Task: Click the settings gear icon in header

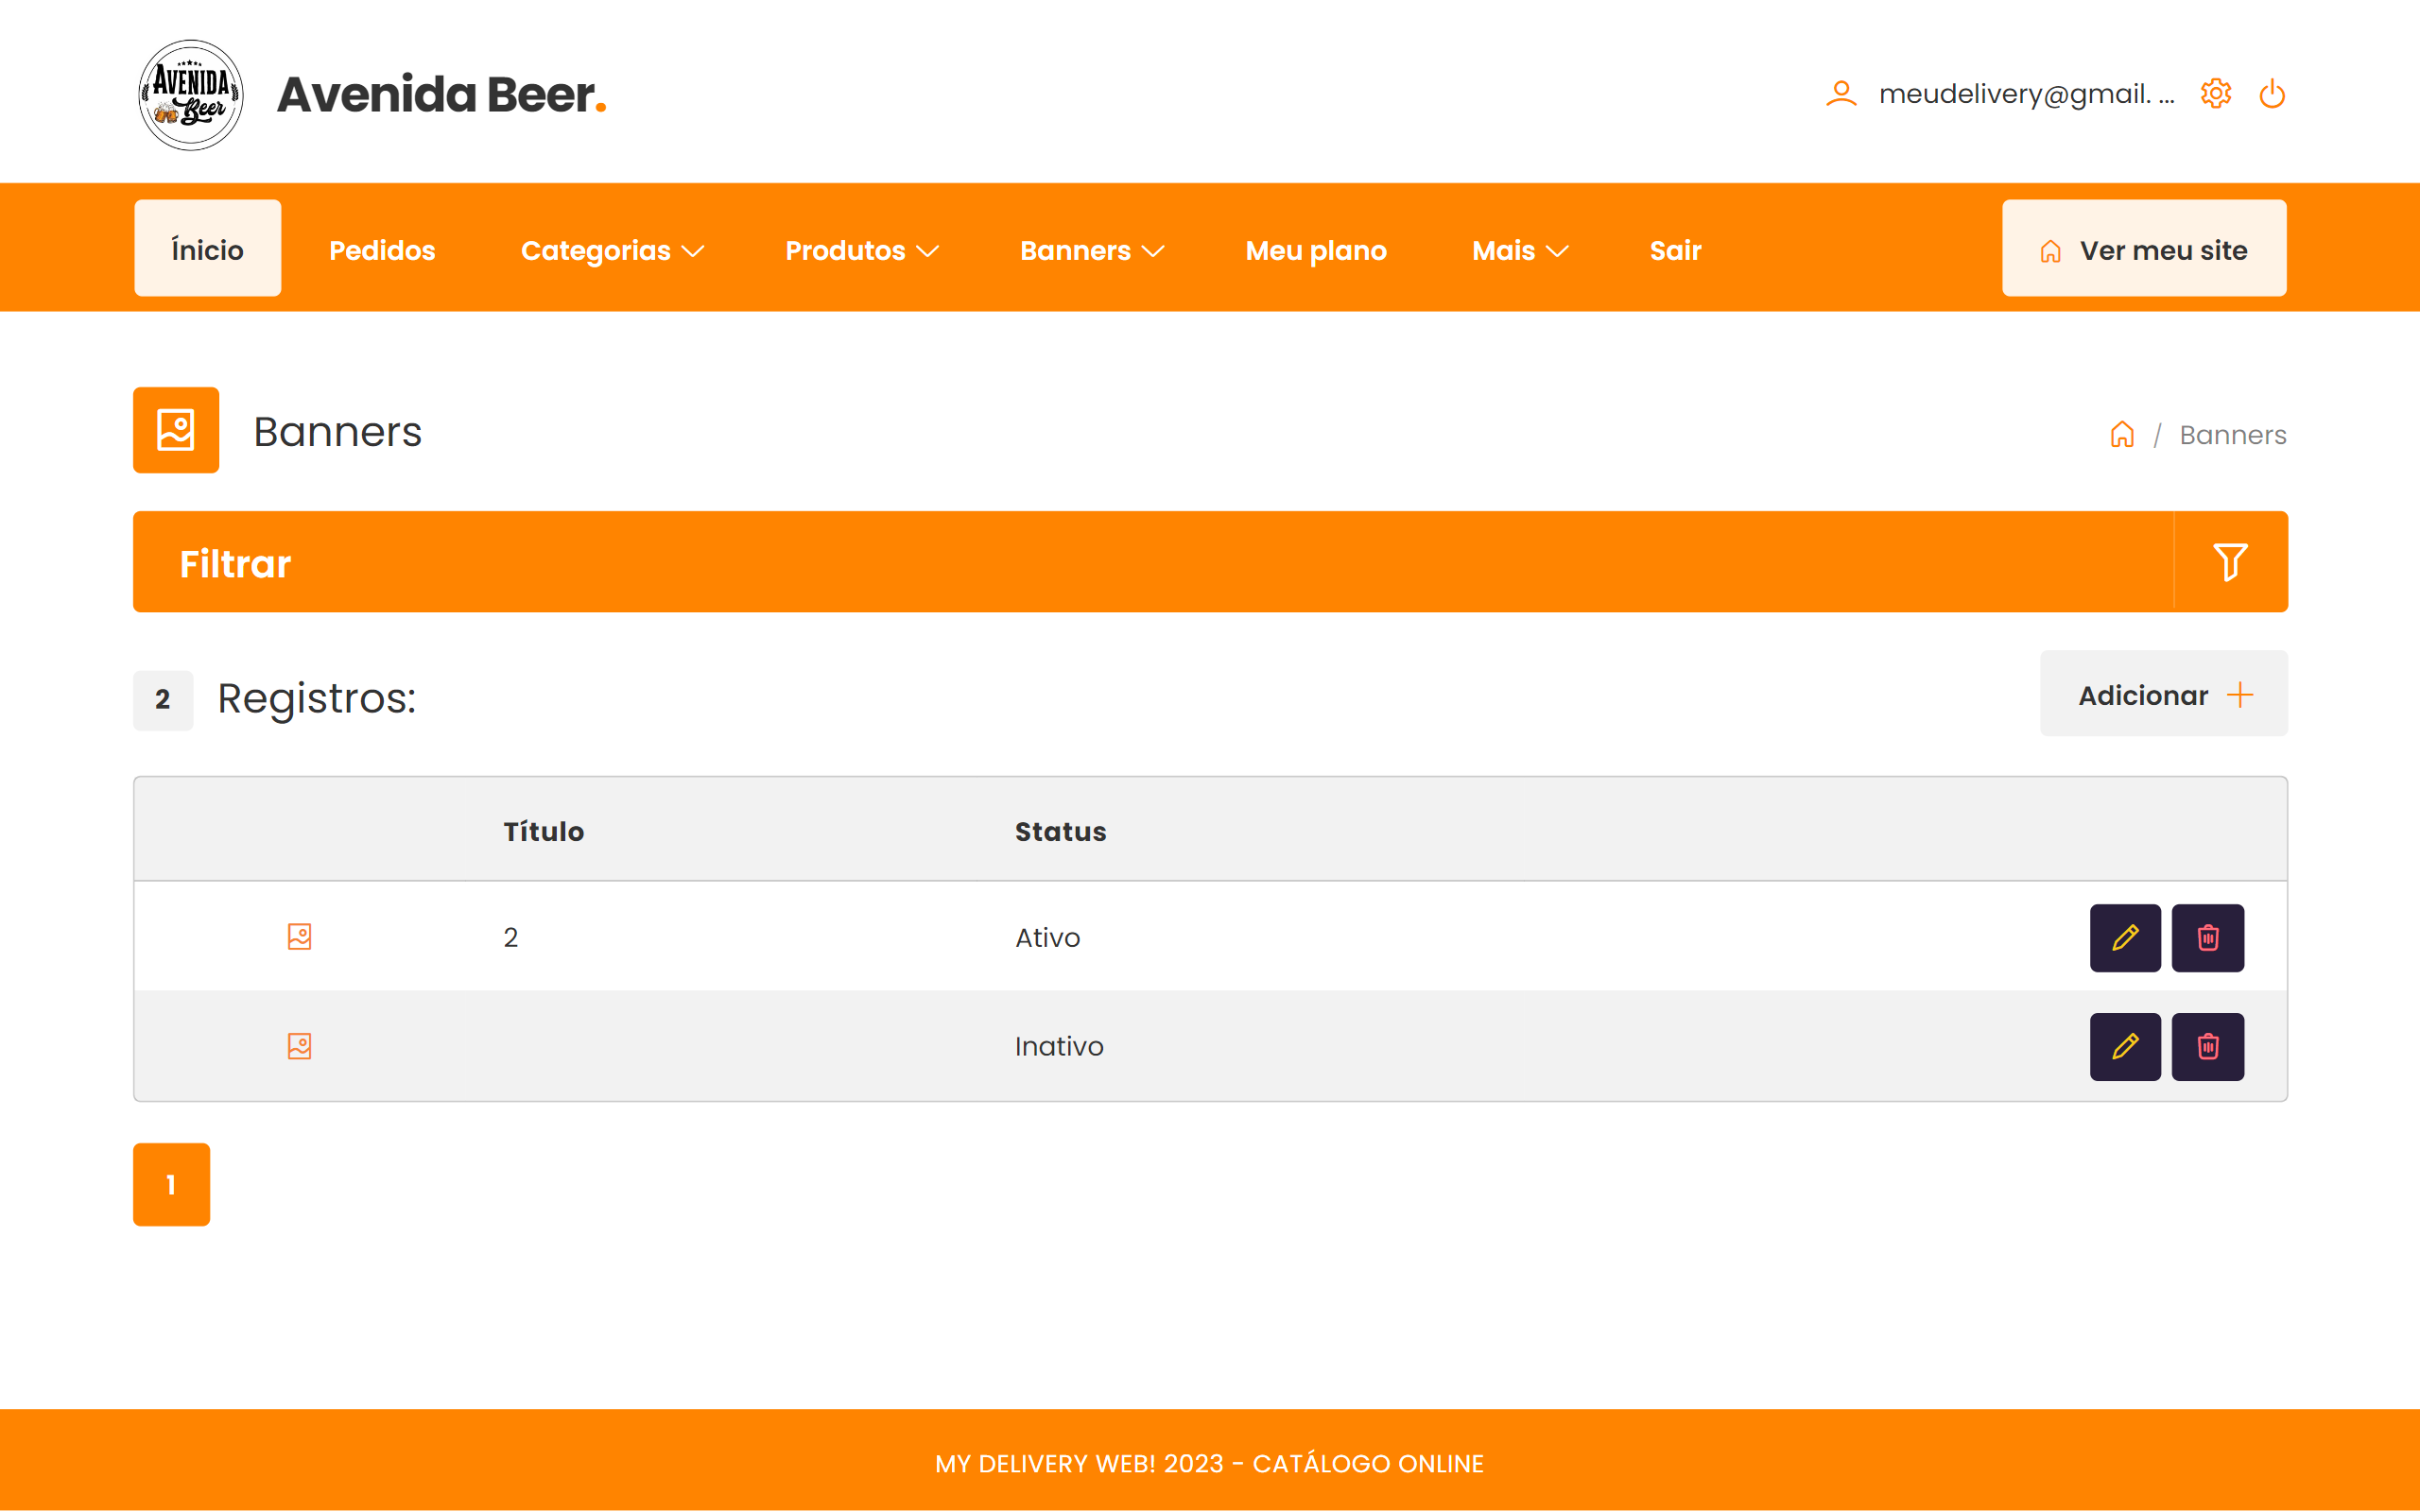Action: [2215, 94]
